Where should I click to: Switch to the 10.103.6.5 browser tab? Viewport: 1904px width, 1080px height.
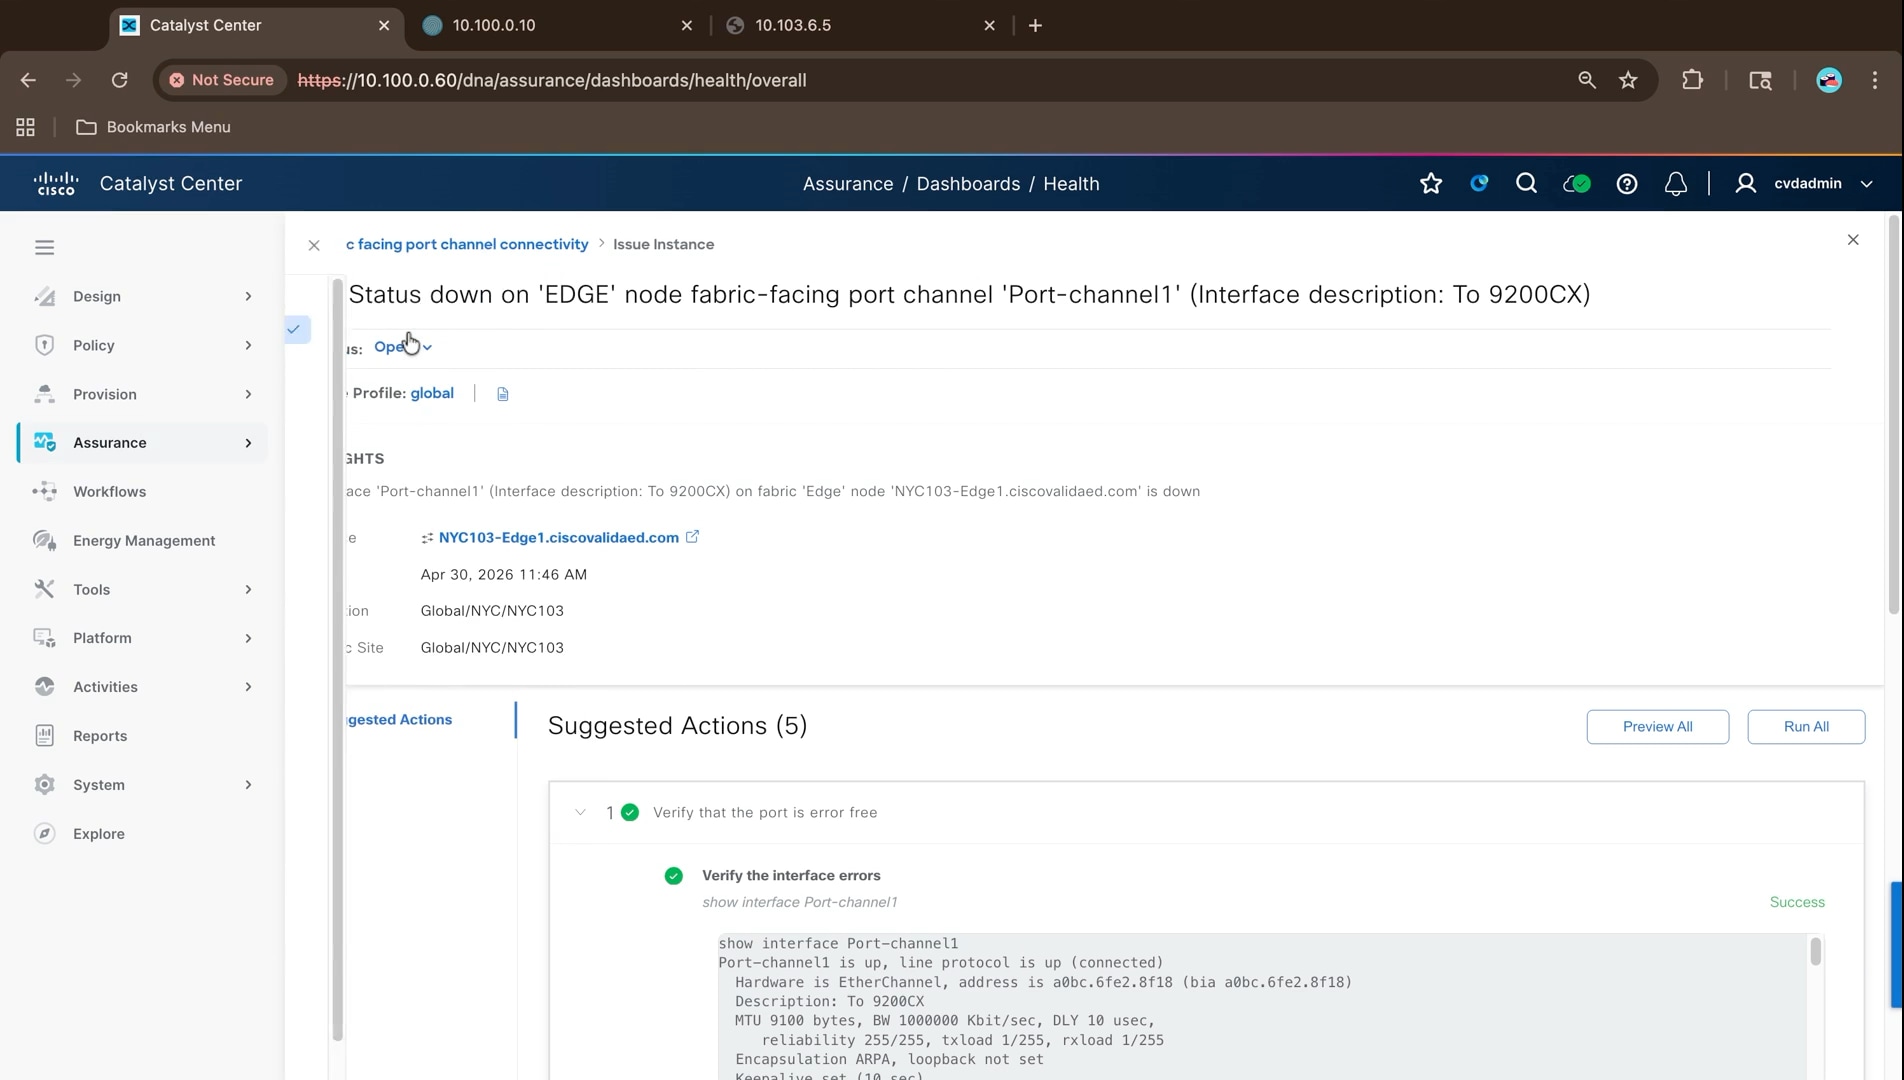click(860, 25)
